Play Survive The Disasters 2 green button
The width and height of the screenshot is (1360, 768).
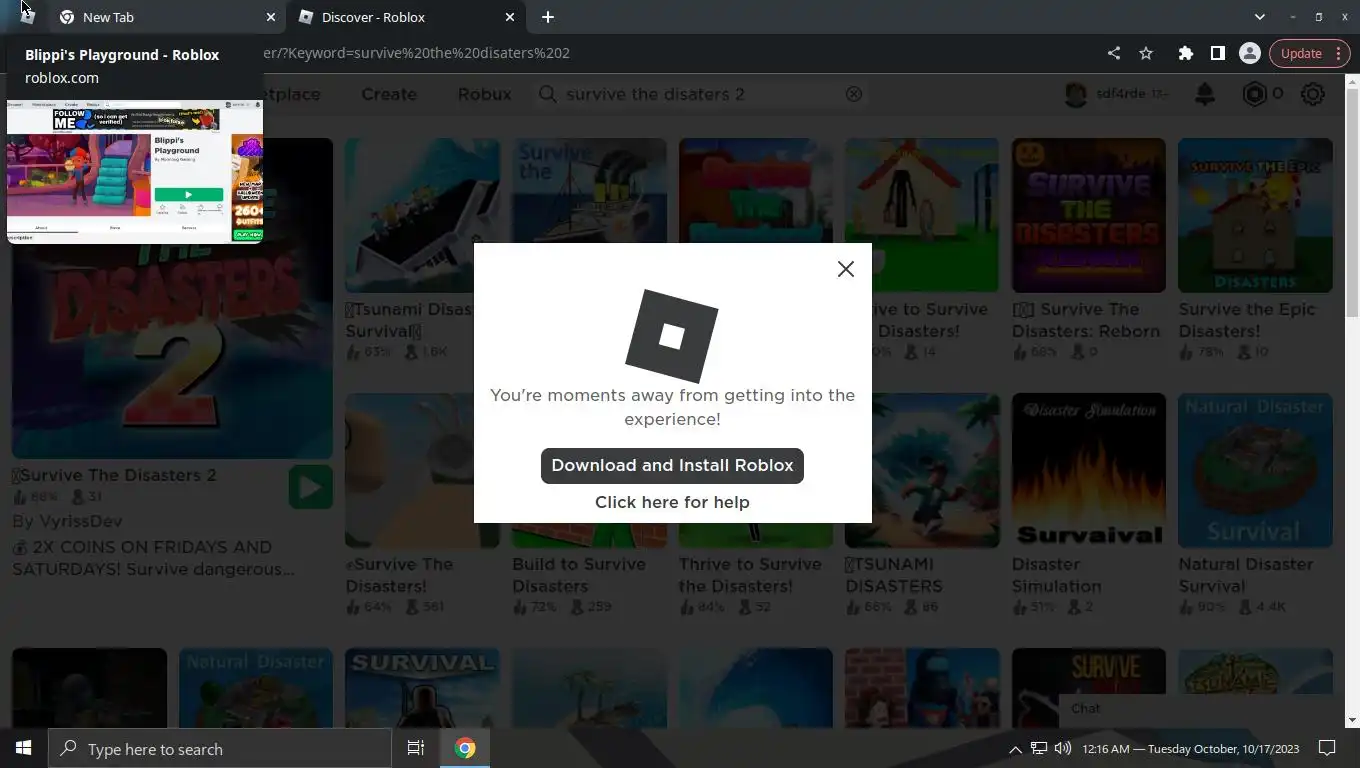(x=311, y=487)
